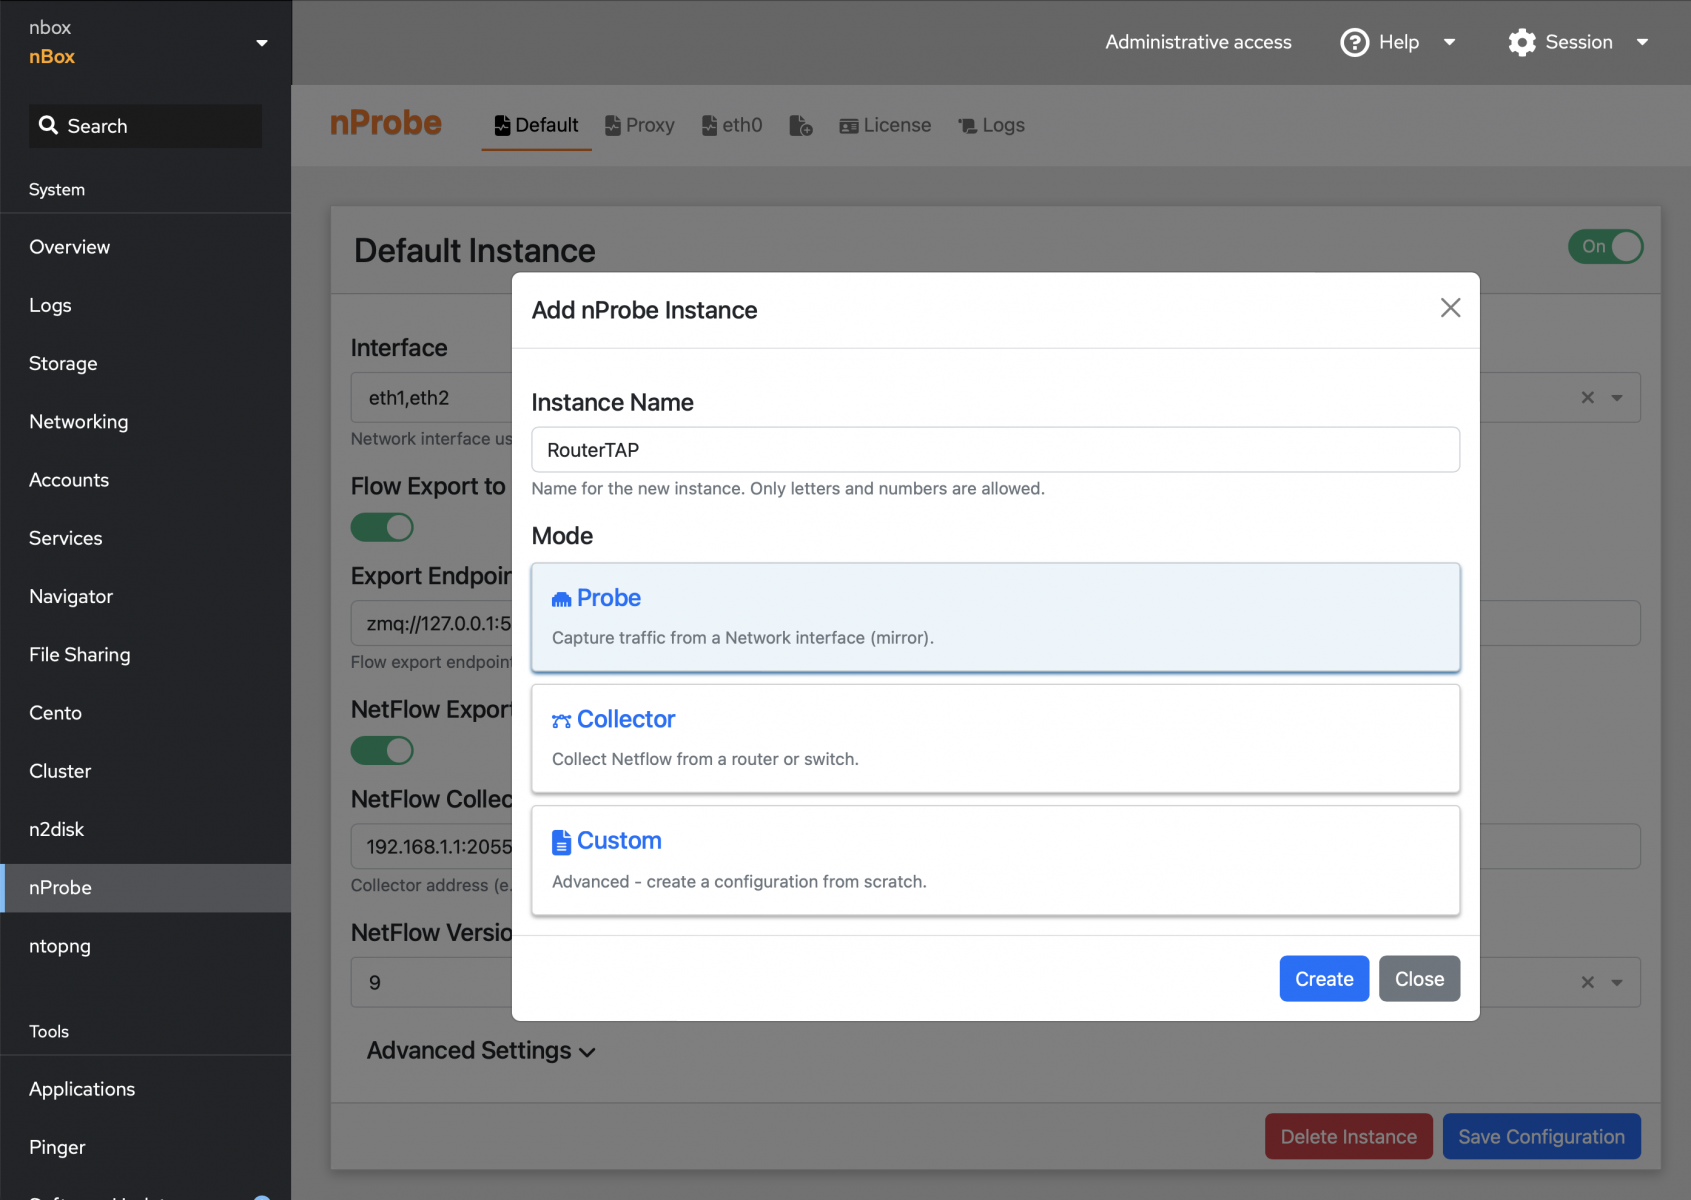
Task: Click the sidebar Search field
Action: tap(145, 126)
